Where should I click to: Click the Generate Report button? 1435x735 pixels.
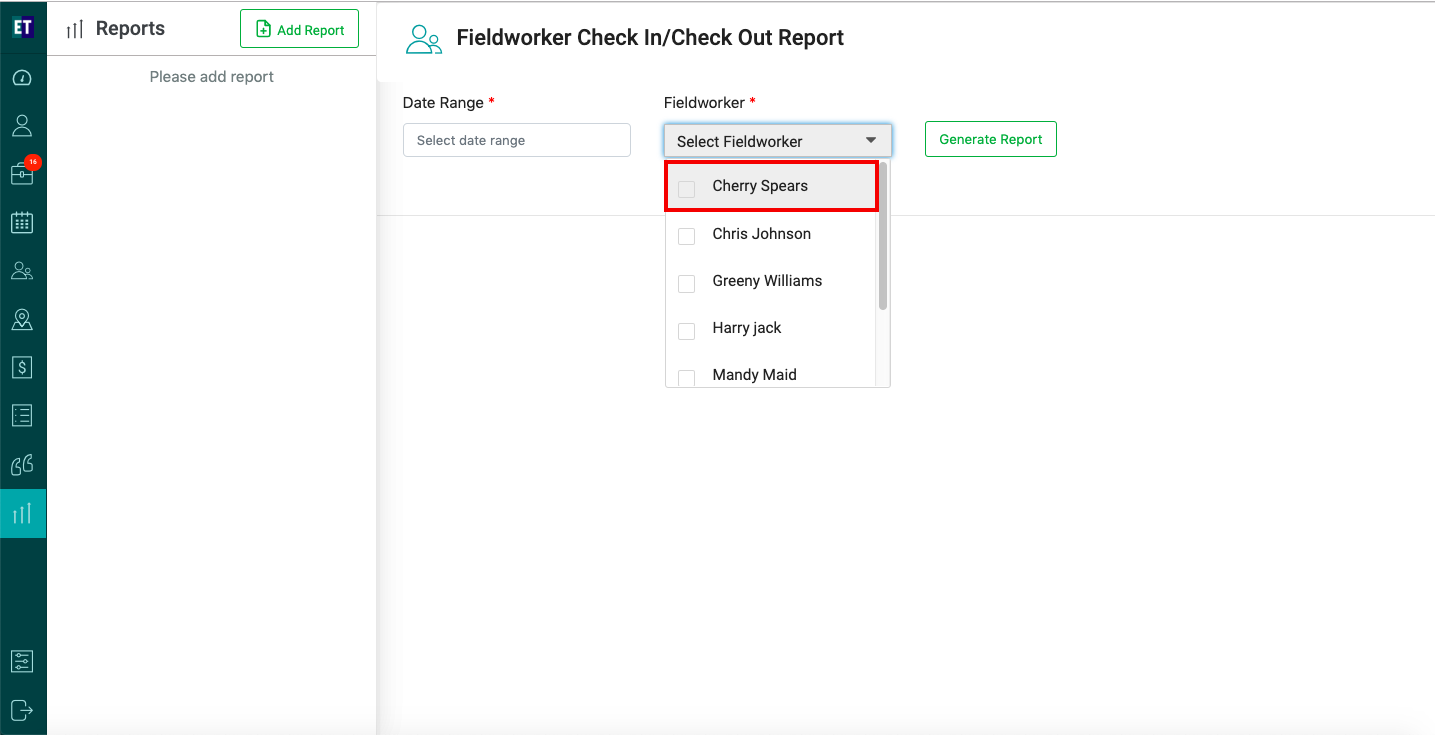click(x=991, y=139)
